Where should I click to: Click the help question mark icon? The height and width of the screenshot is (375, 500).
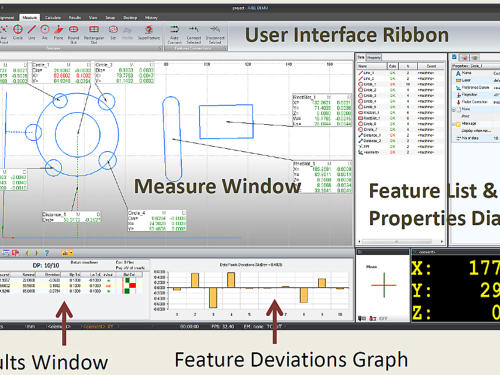(47, 253)
